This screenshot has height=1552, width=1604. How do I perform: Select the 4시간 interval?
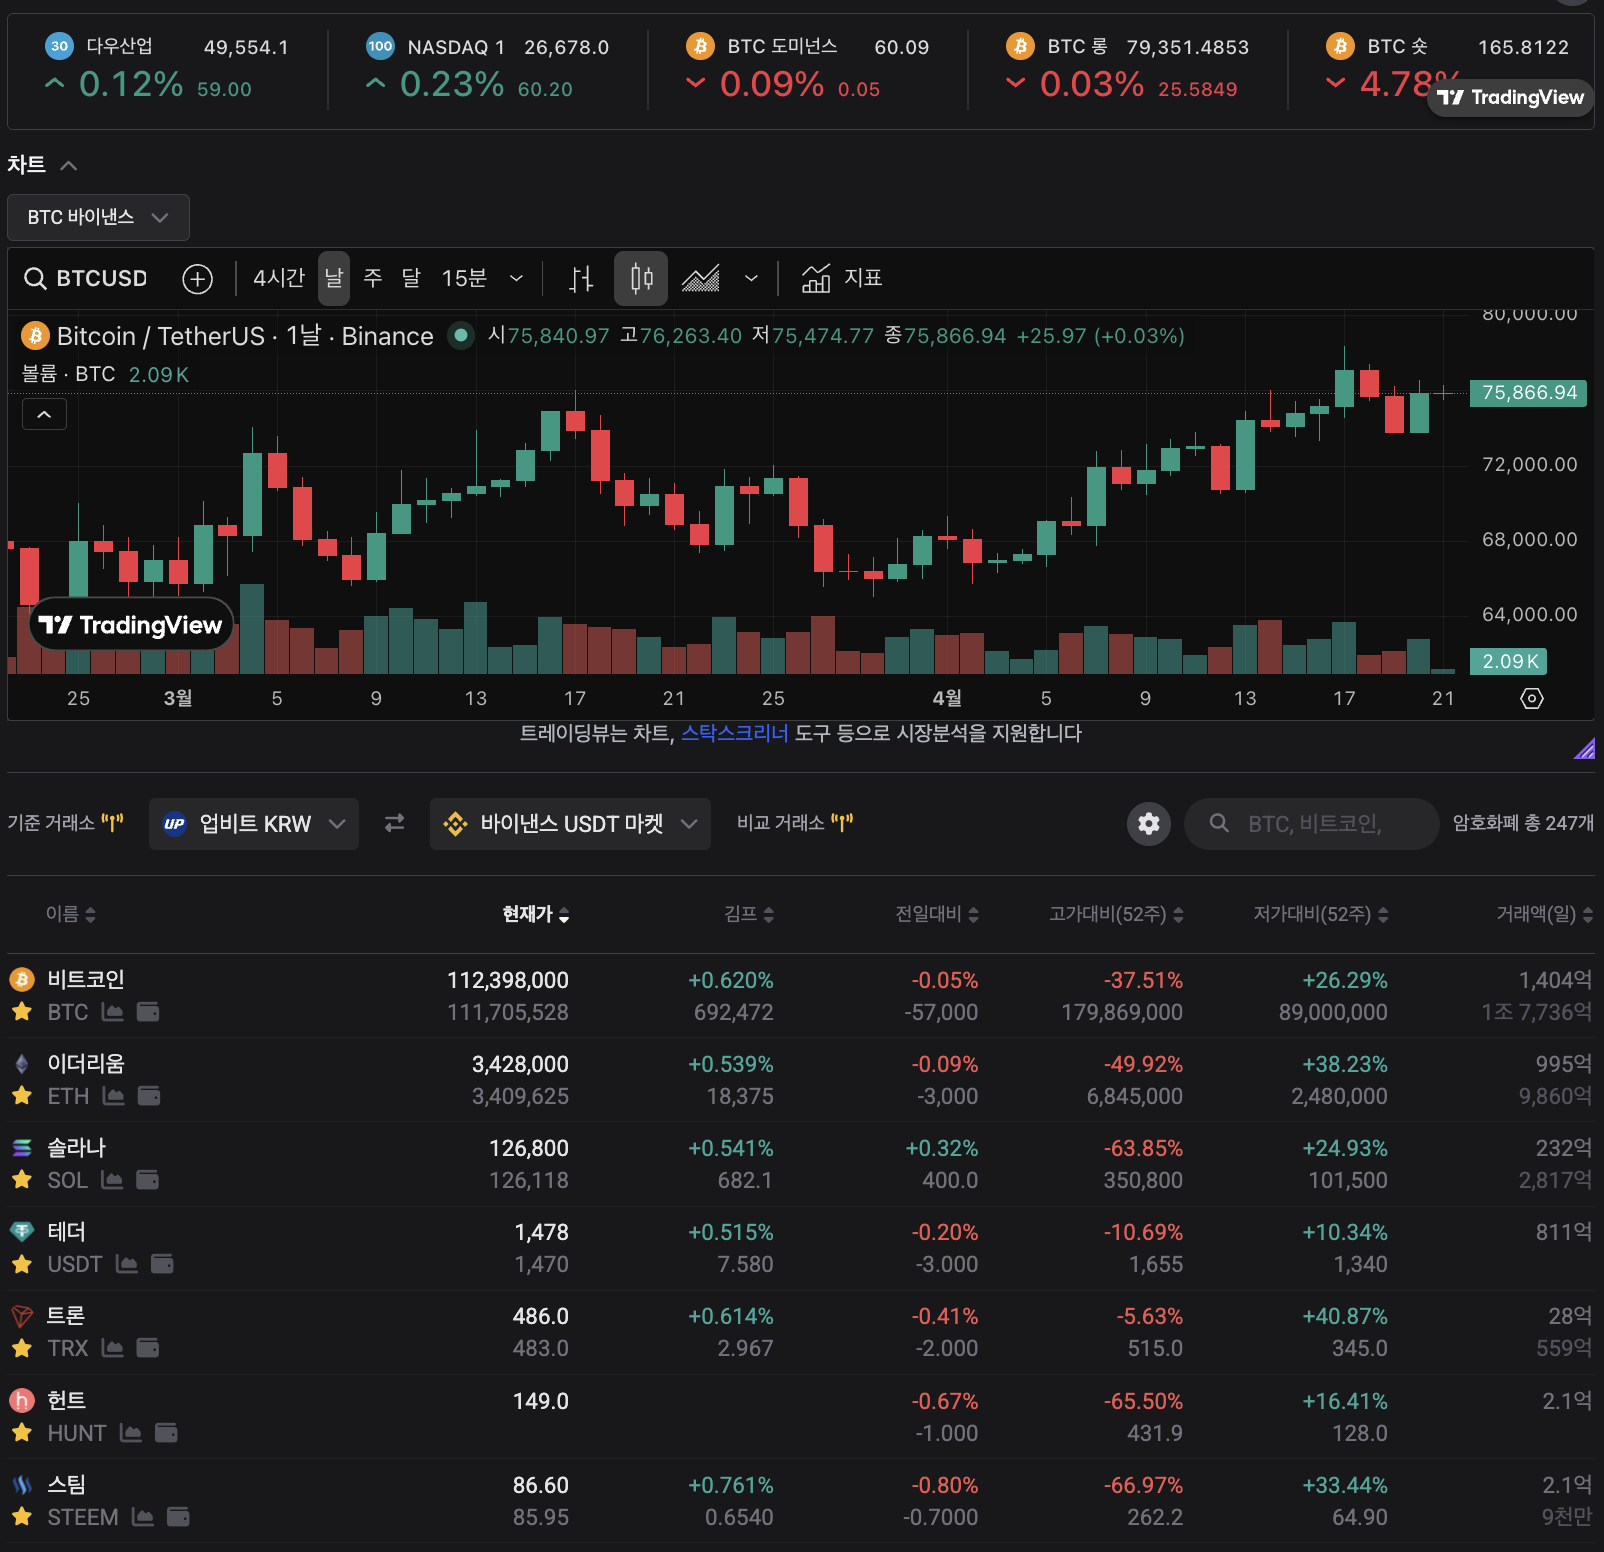(279, 278)
